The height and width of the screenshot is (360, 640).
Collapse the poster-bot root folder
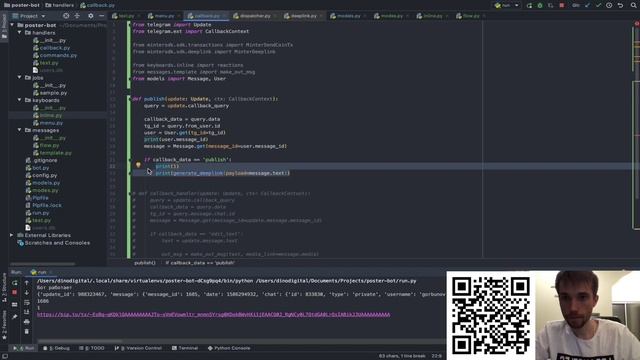point(12,25)
